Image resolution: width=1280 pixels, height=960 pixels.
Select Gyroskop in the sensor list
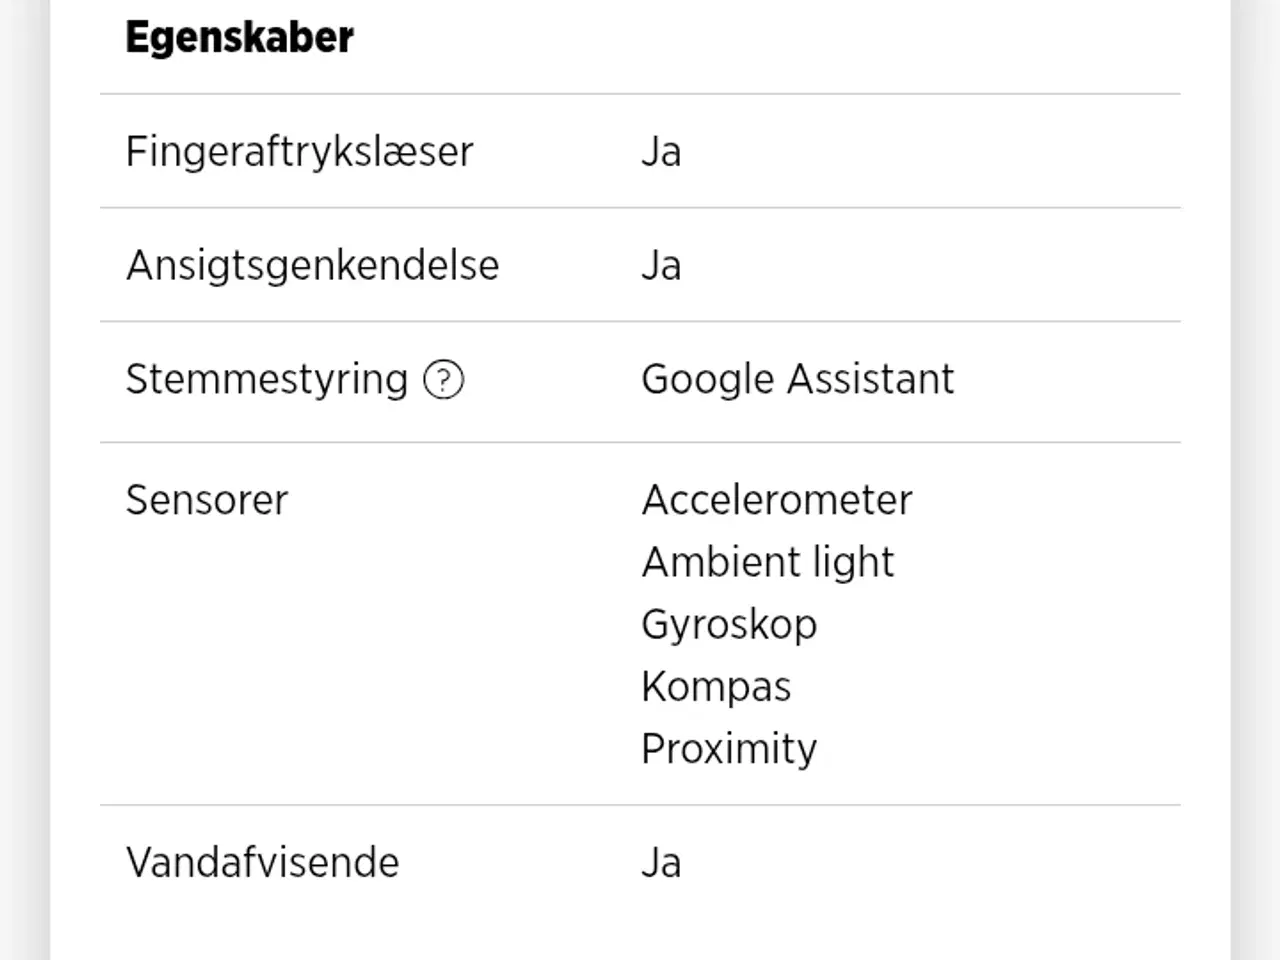(x=729, y=624)
